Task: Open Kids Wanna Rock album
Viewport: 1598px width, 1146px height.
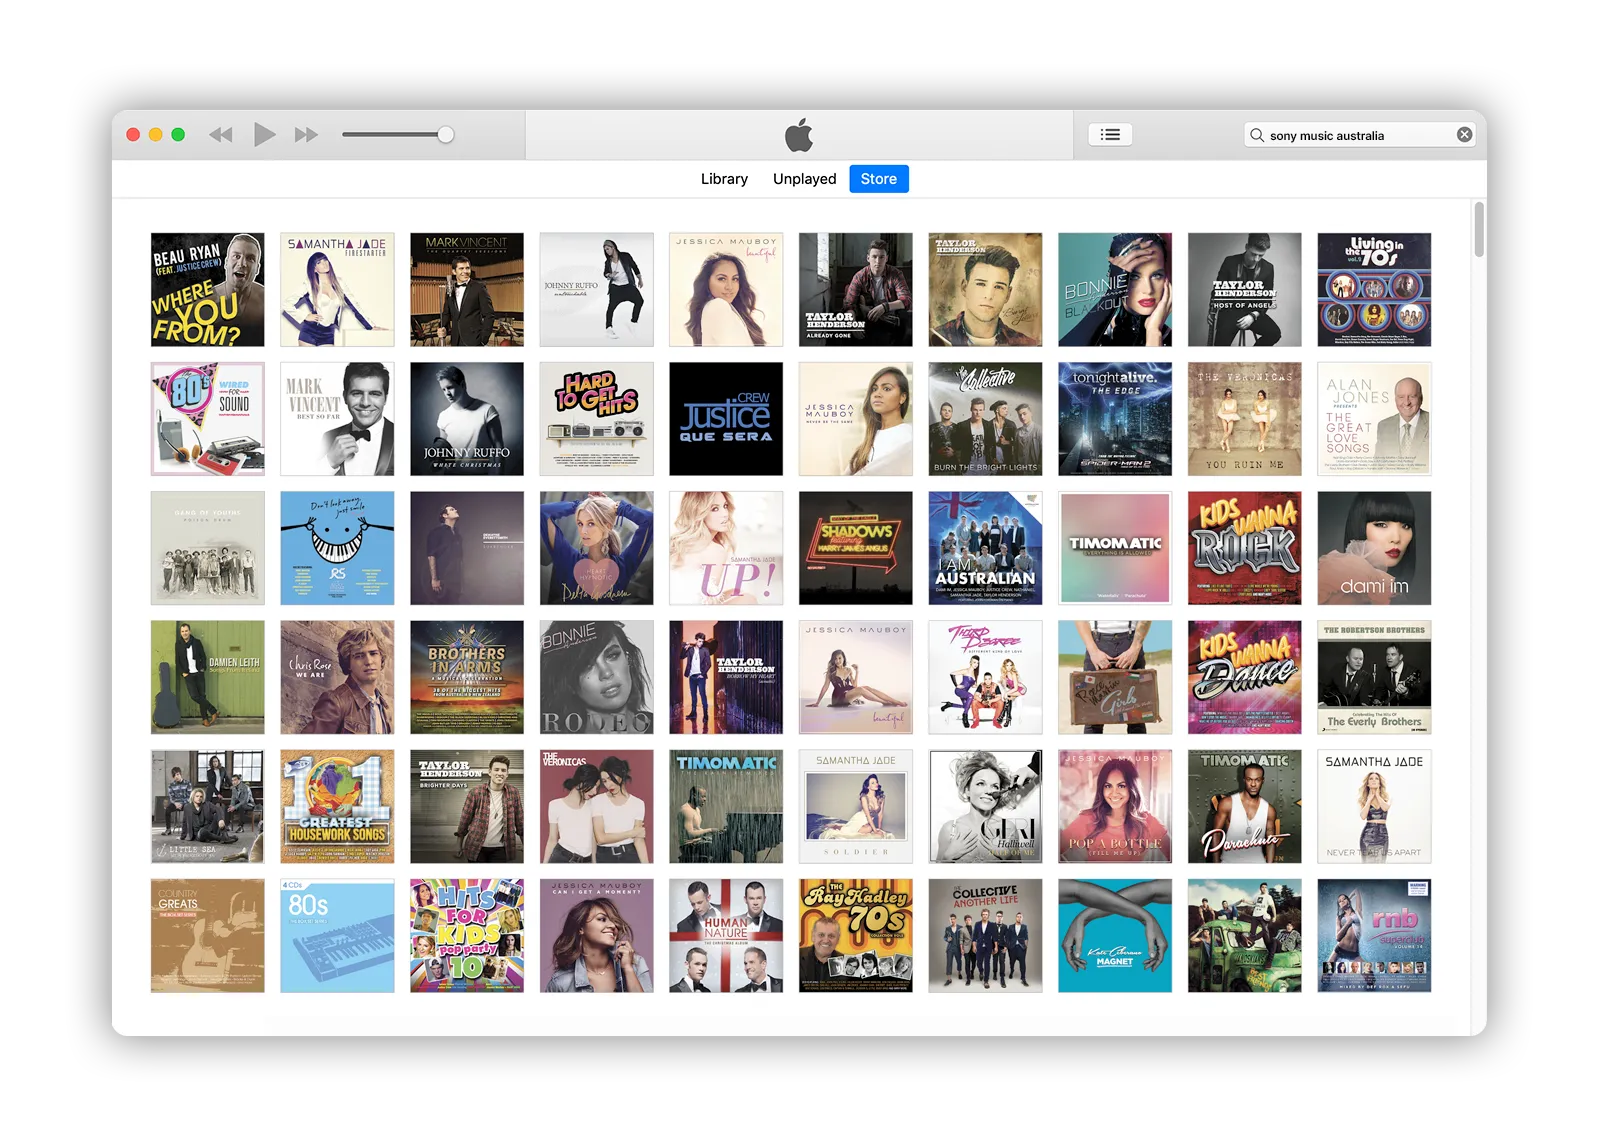Action: (x=1245, y=548)
